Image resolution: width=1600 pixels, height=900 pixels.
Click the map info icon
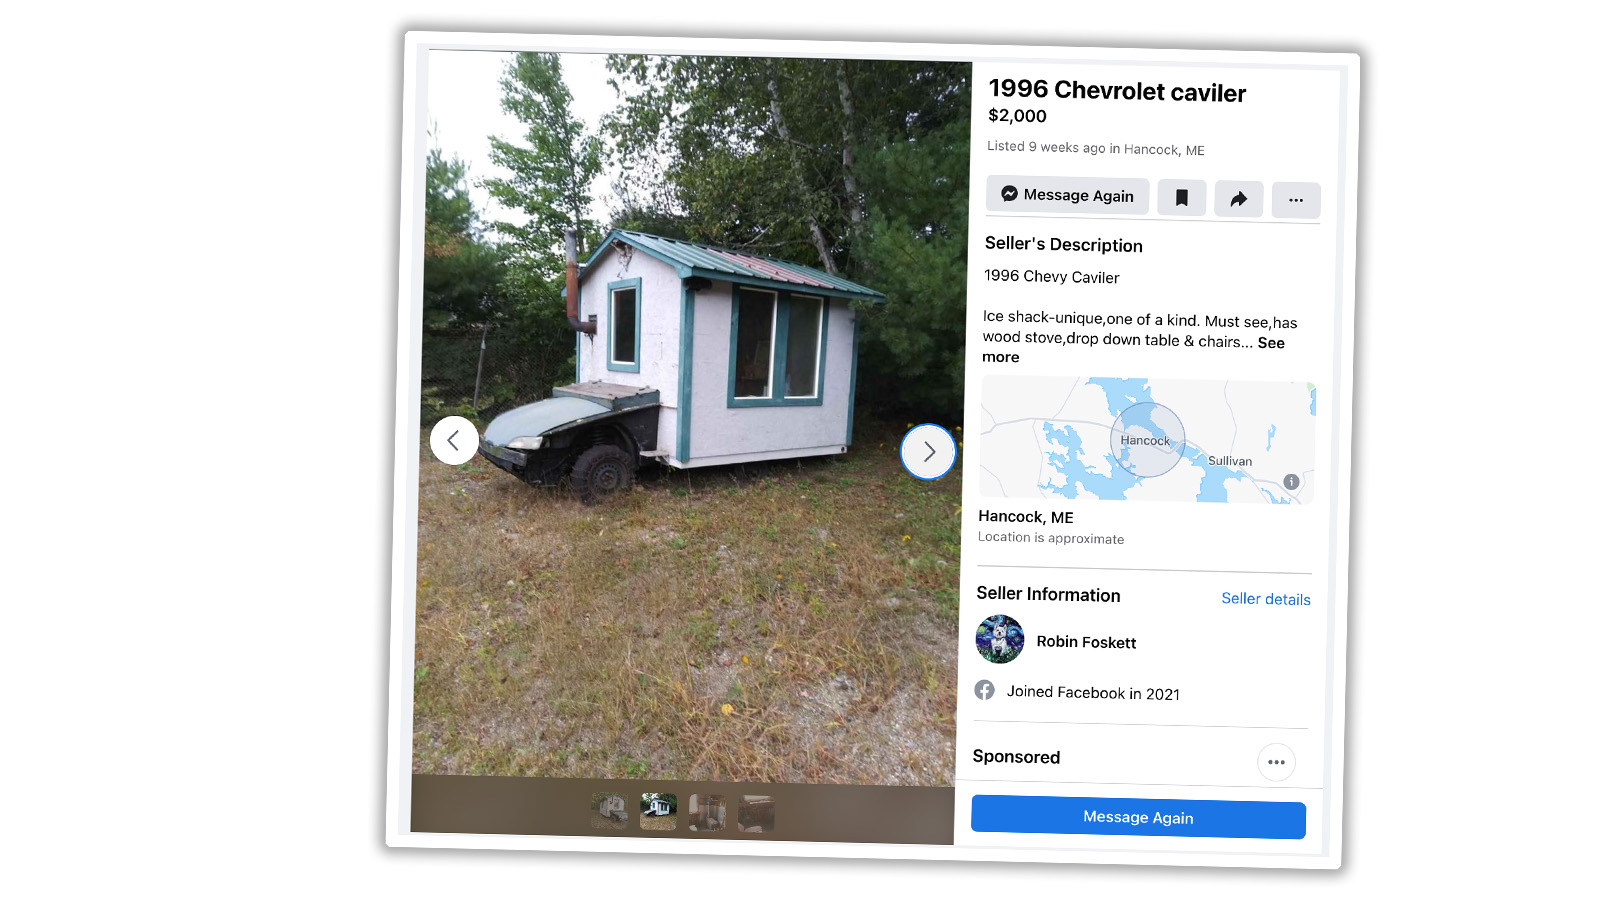[1291, 482]
